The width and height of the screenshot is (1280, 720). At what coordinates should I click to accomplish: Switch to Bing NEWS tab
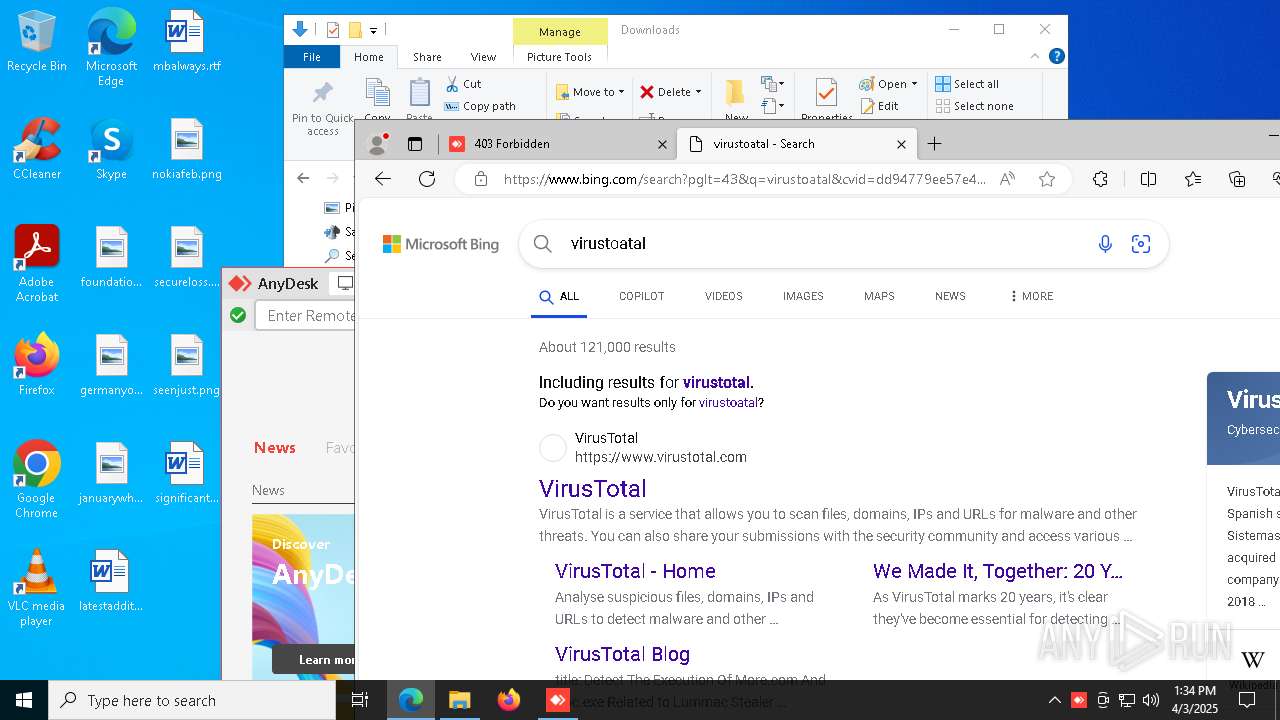point(950,296)
